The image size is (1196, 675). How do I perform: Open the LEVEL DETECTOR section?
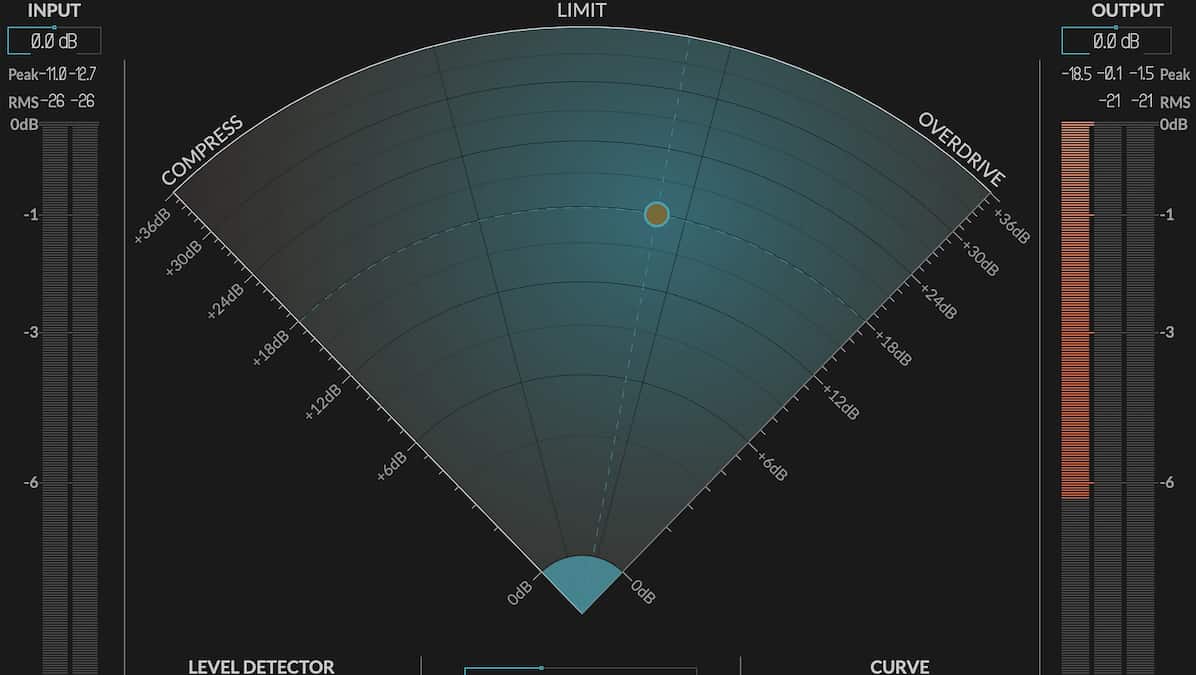[x=262, y=666]
